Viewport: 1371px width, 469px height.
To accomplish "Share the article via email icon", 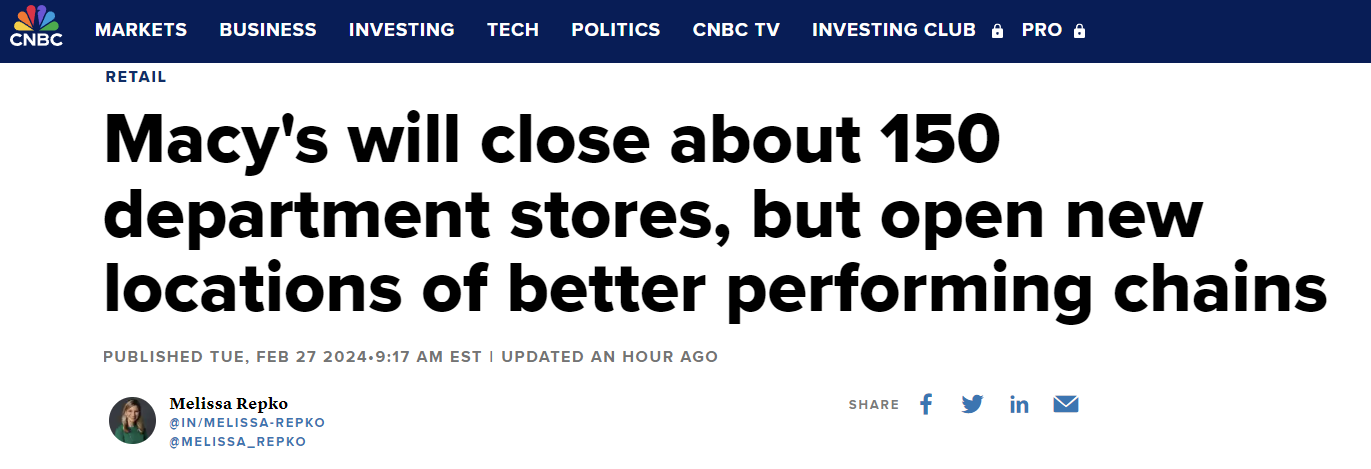I will click(x=1066, y=404).
